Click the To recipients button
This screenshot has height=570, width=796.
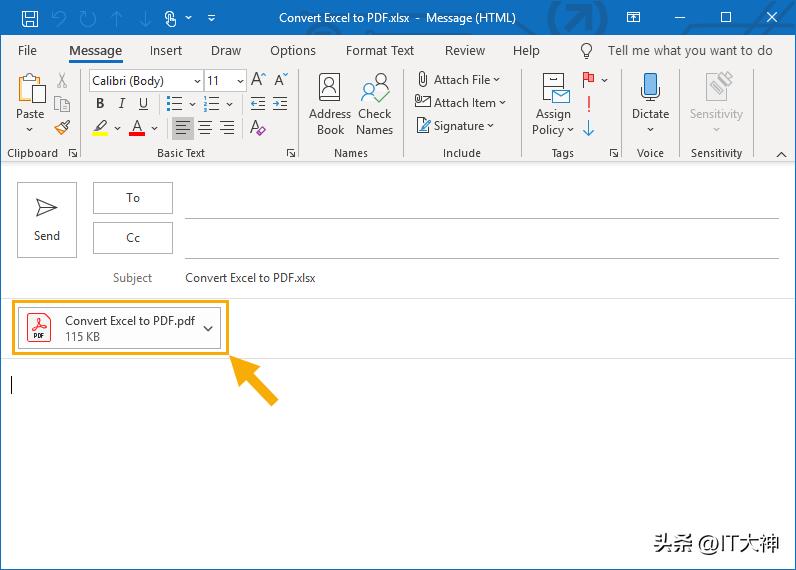tap(133, 198)
